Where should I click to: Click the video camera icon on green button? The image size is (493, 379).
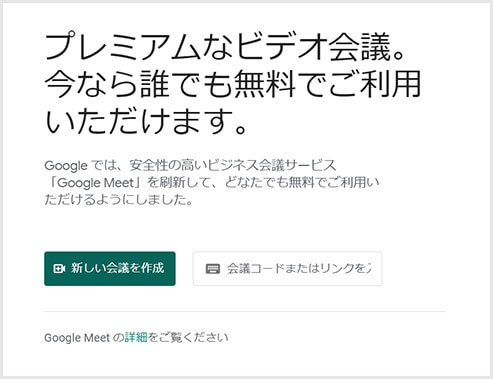pyautogui.click(x=59, y=269)
